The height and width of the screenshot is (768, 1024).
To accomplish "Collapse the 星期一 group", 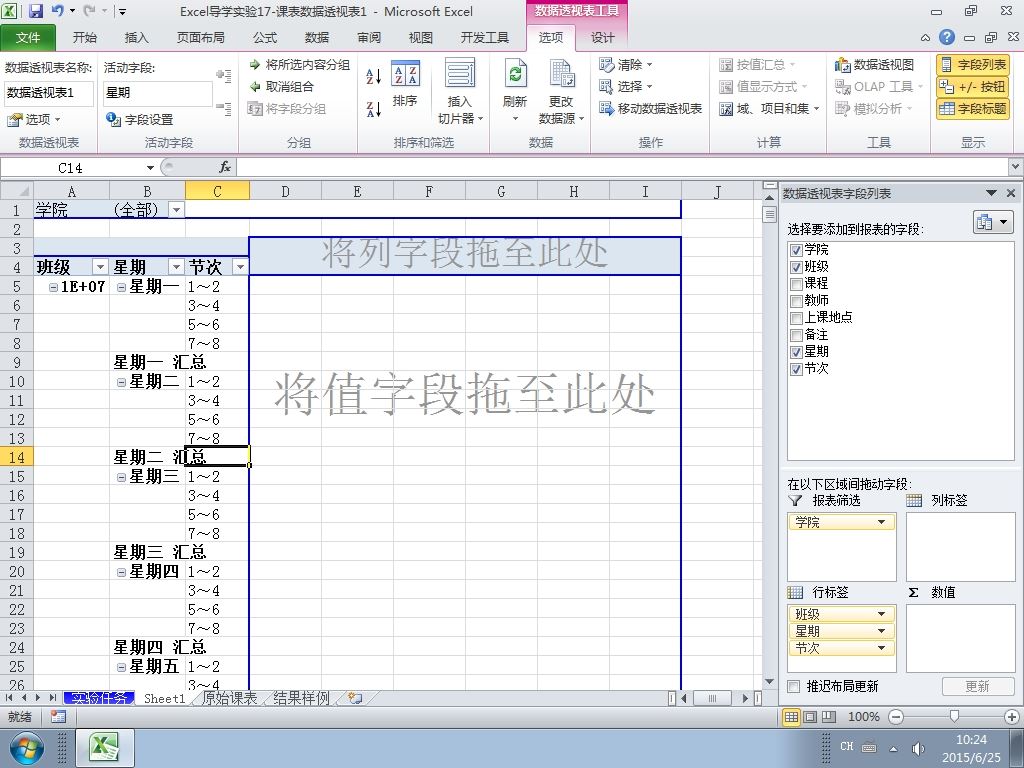I will coord(121,287).
